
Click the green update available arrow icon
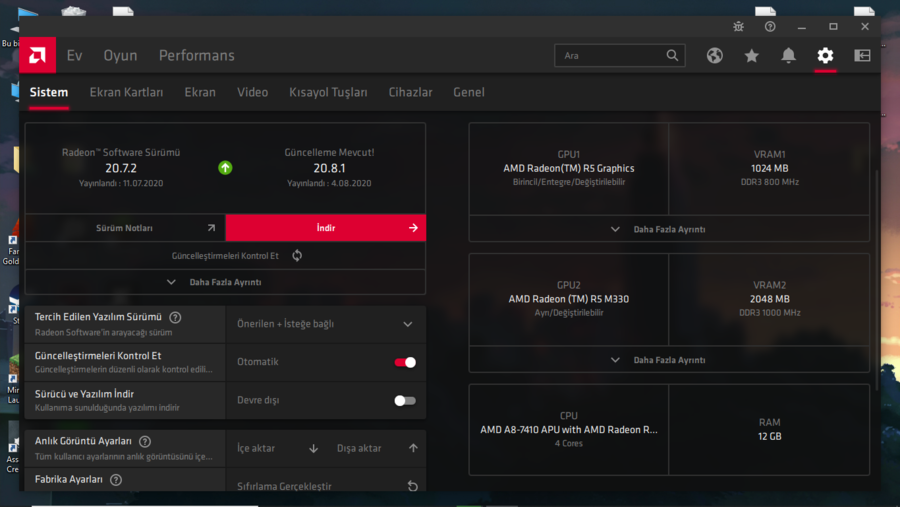pos(225,168)
